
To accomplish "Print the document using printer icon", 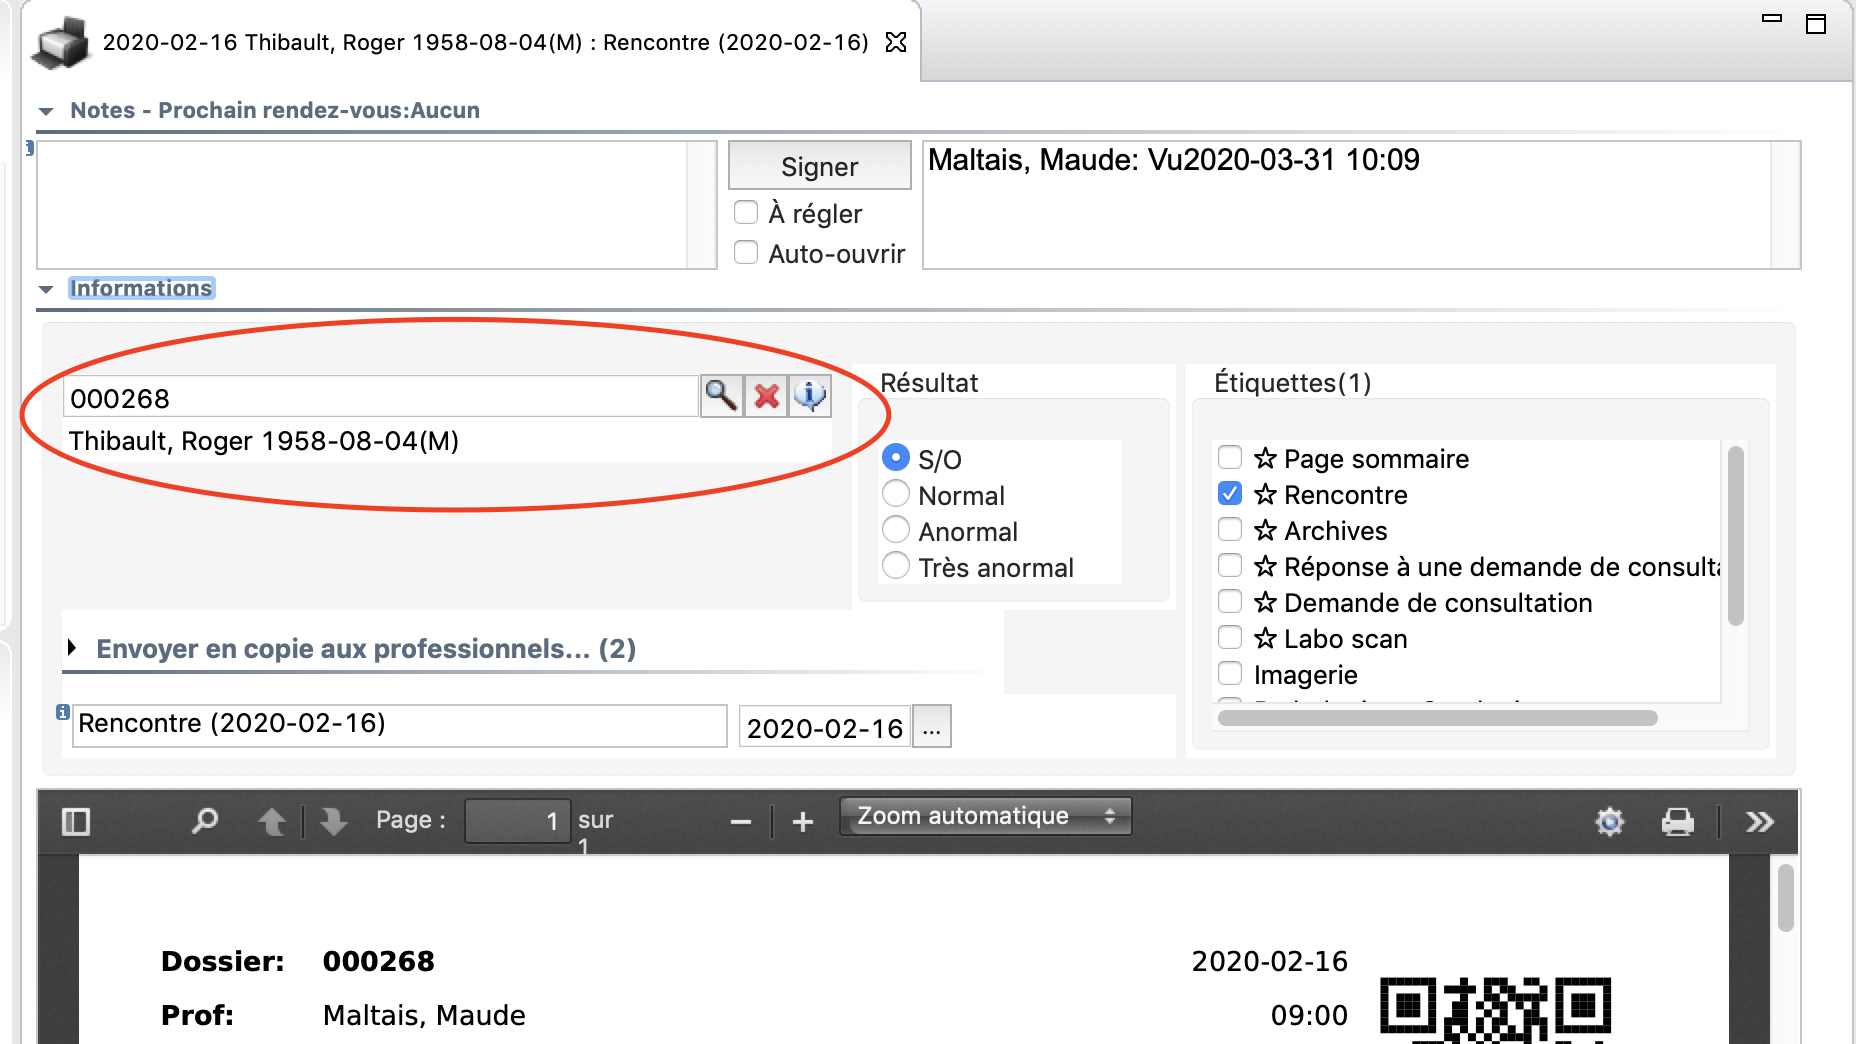I will [x=1677, y=822].
